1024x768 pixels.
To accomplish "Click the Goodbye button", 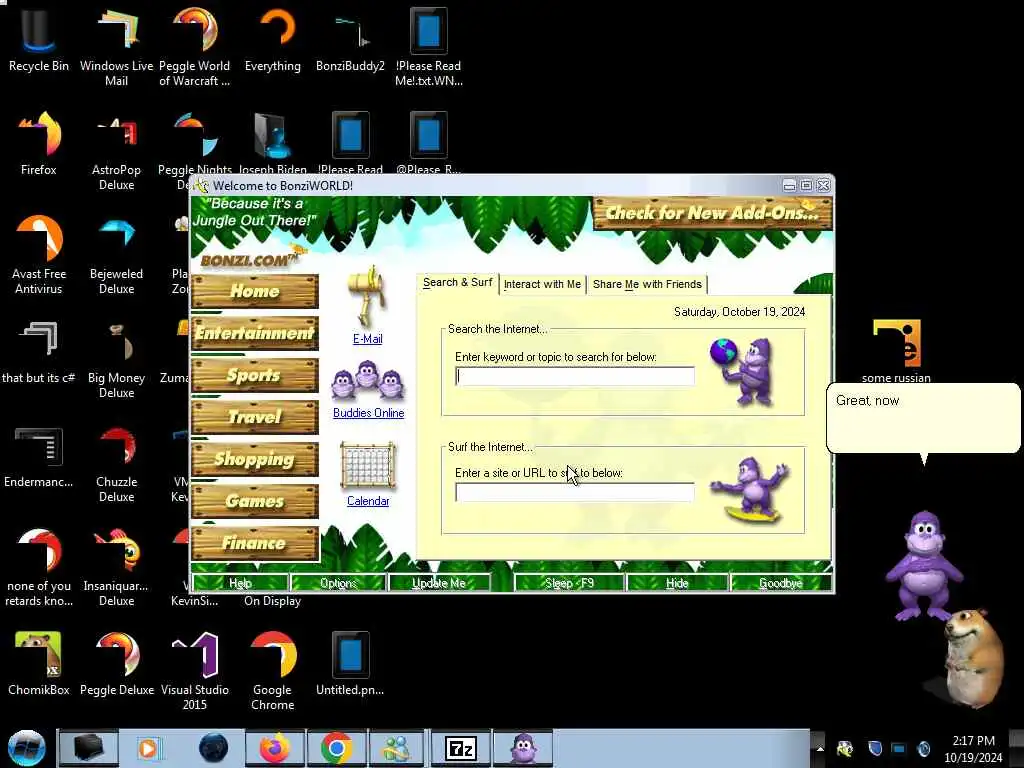I will pyautogui.click(x=780, y=583).
